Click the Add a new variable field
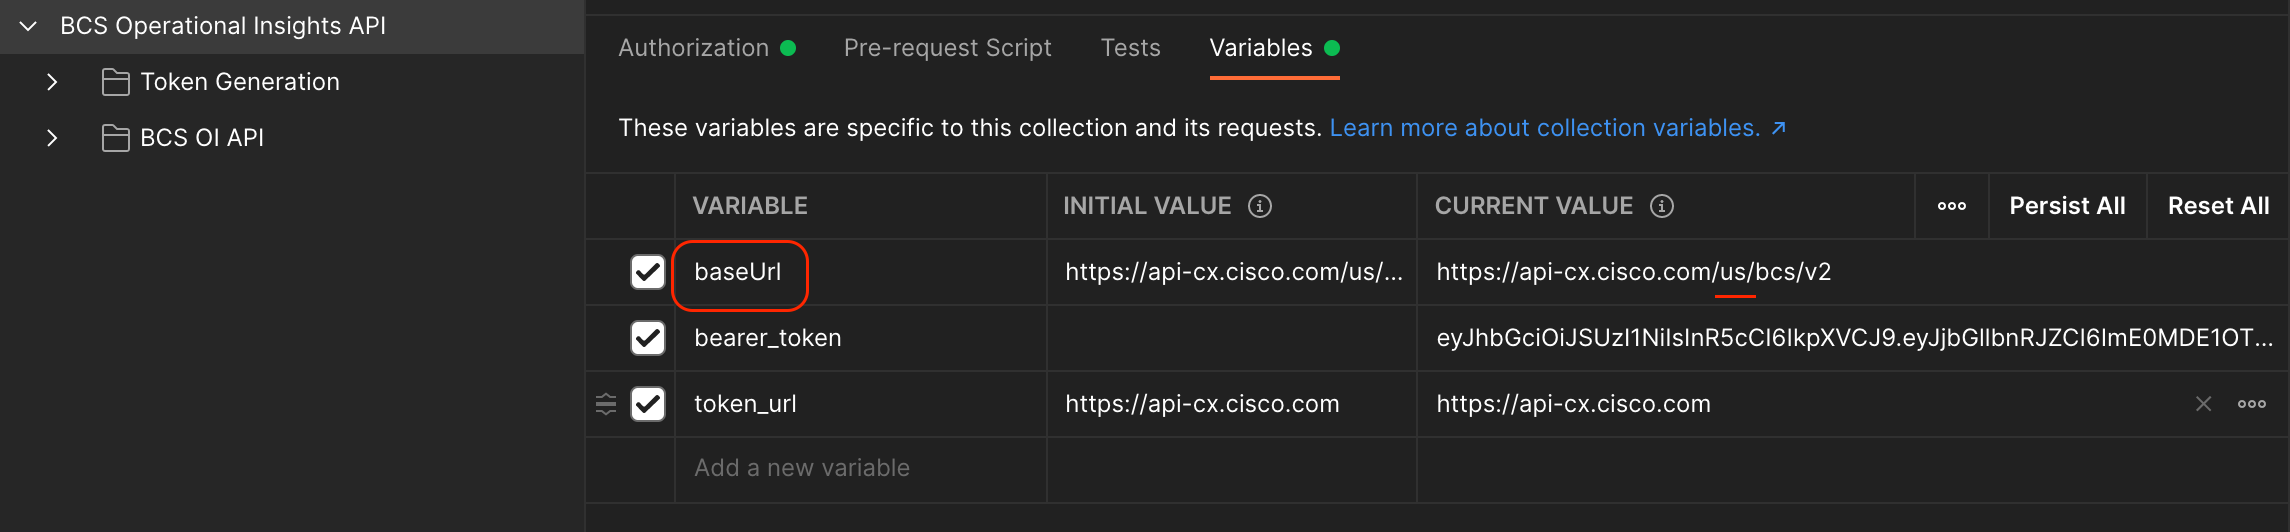 coord(802,468)
